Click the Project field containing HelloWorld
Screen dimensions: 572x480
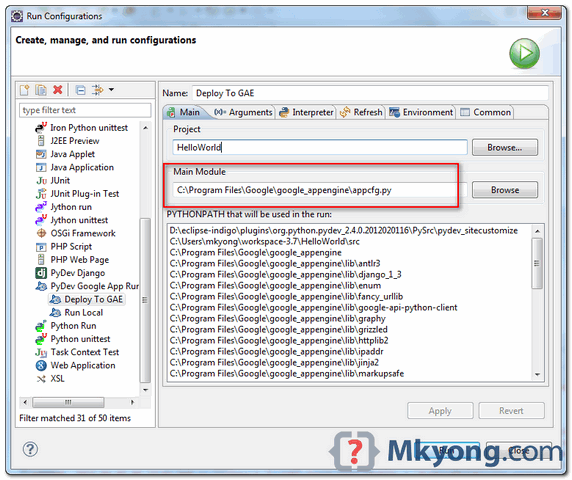coord(320,147)
